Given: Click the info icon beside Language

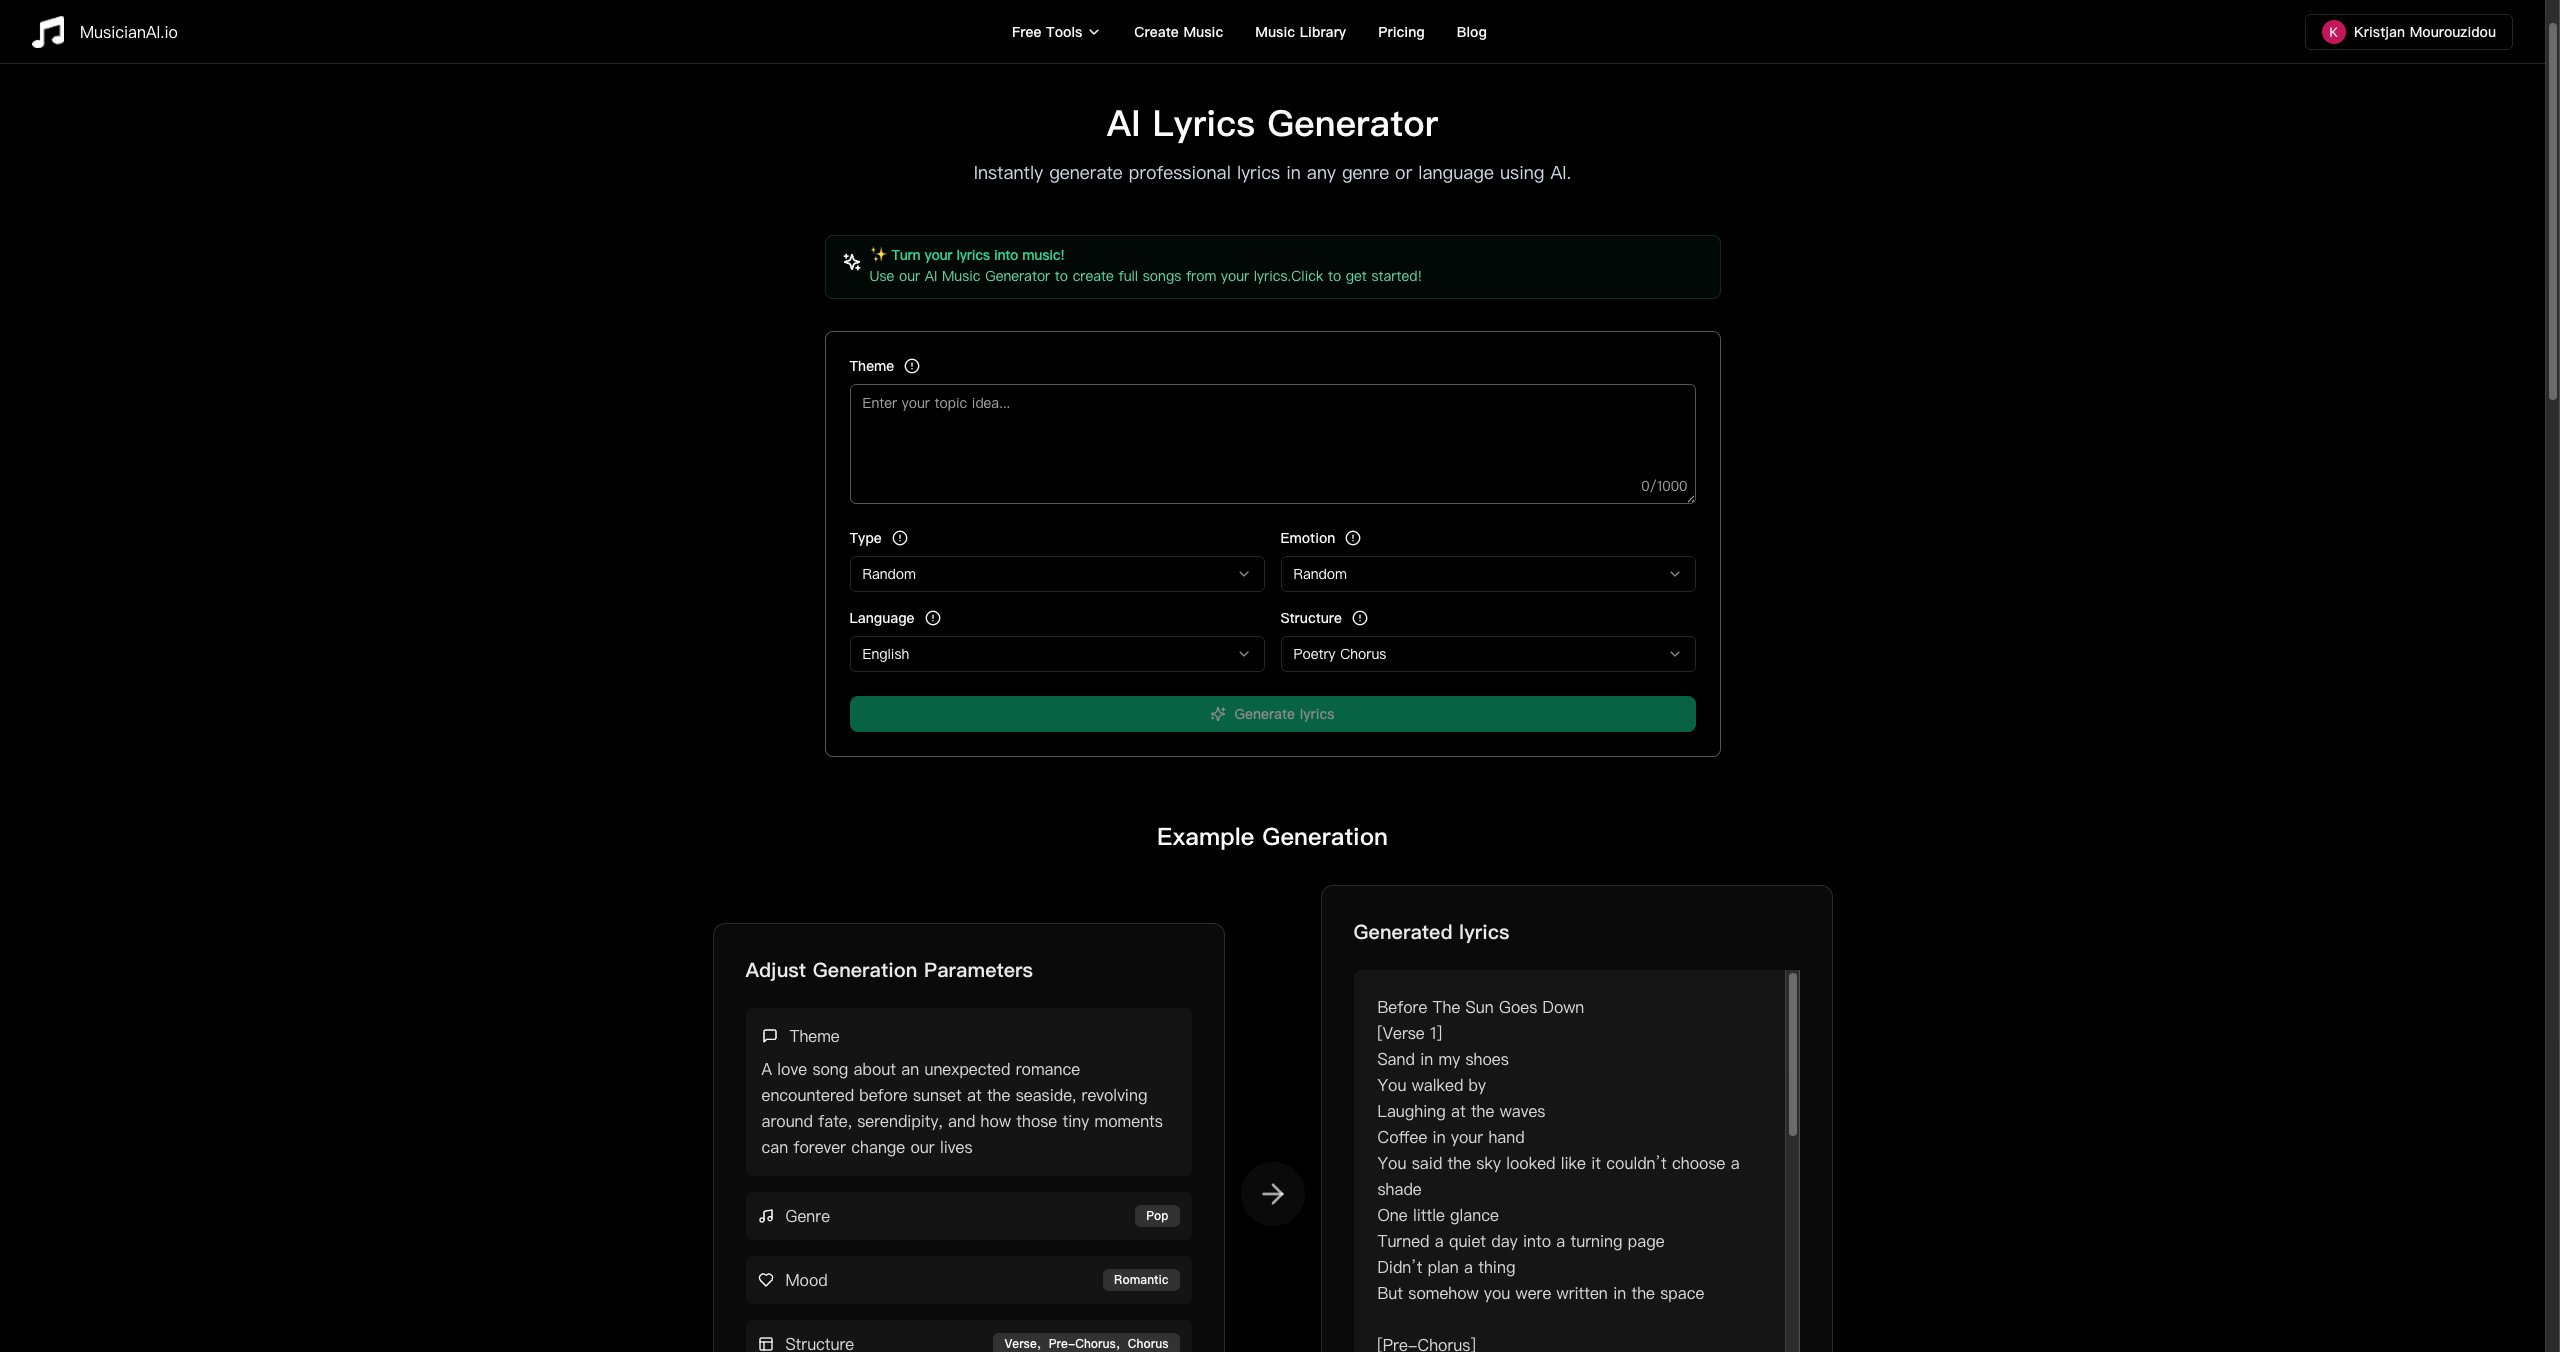Looking at the screenshot, I should click(932, 618).
